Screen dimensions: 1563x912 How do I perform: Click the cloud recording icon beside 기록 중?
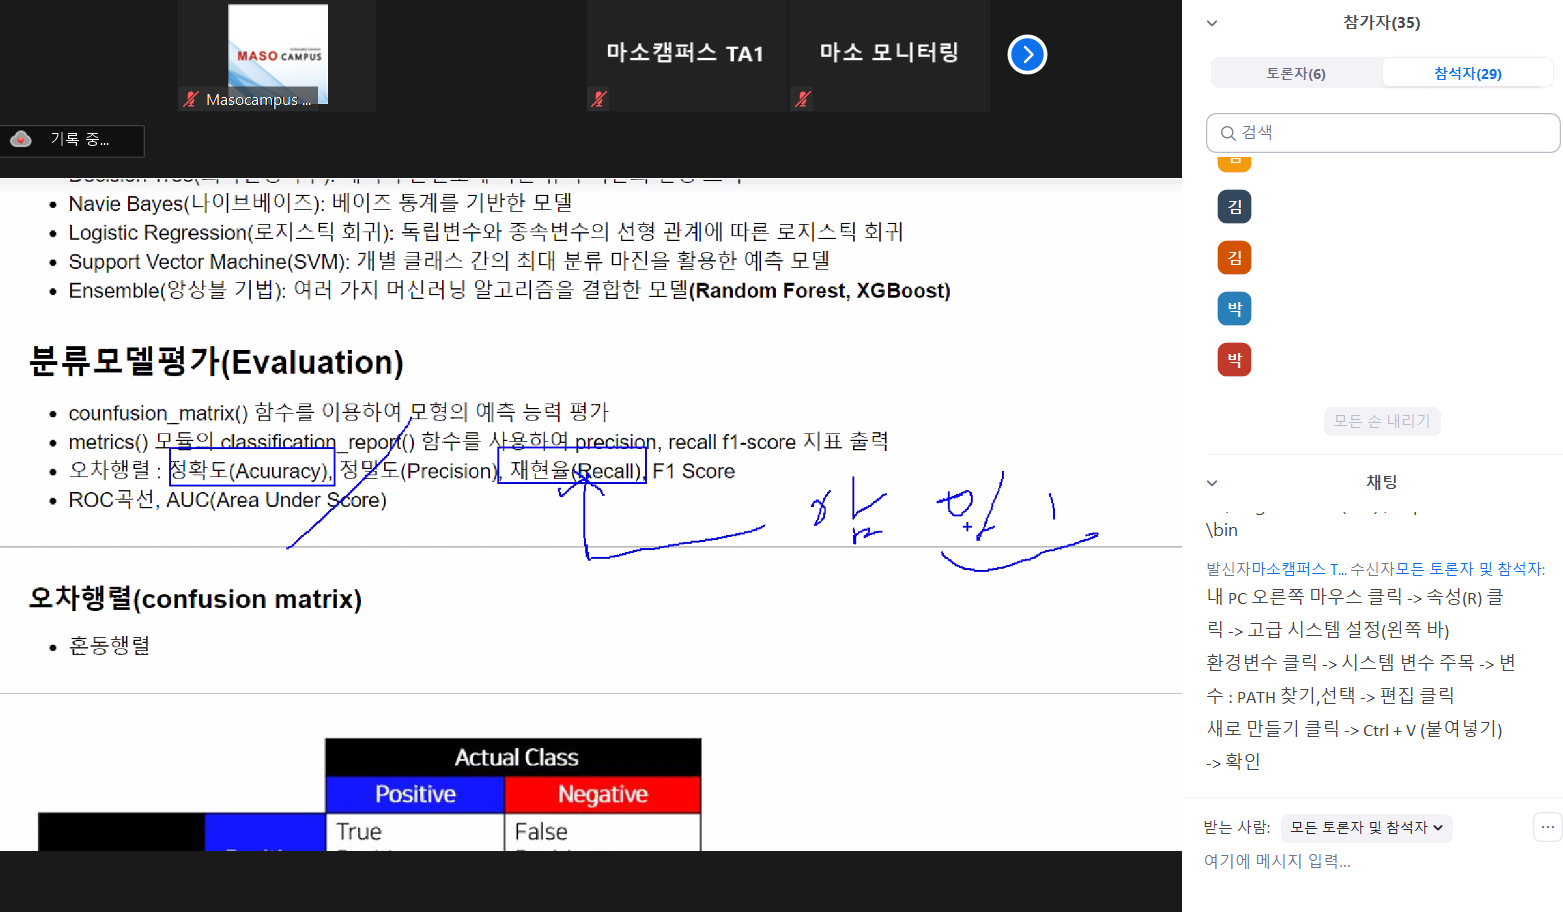[x=21, y=140]
